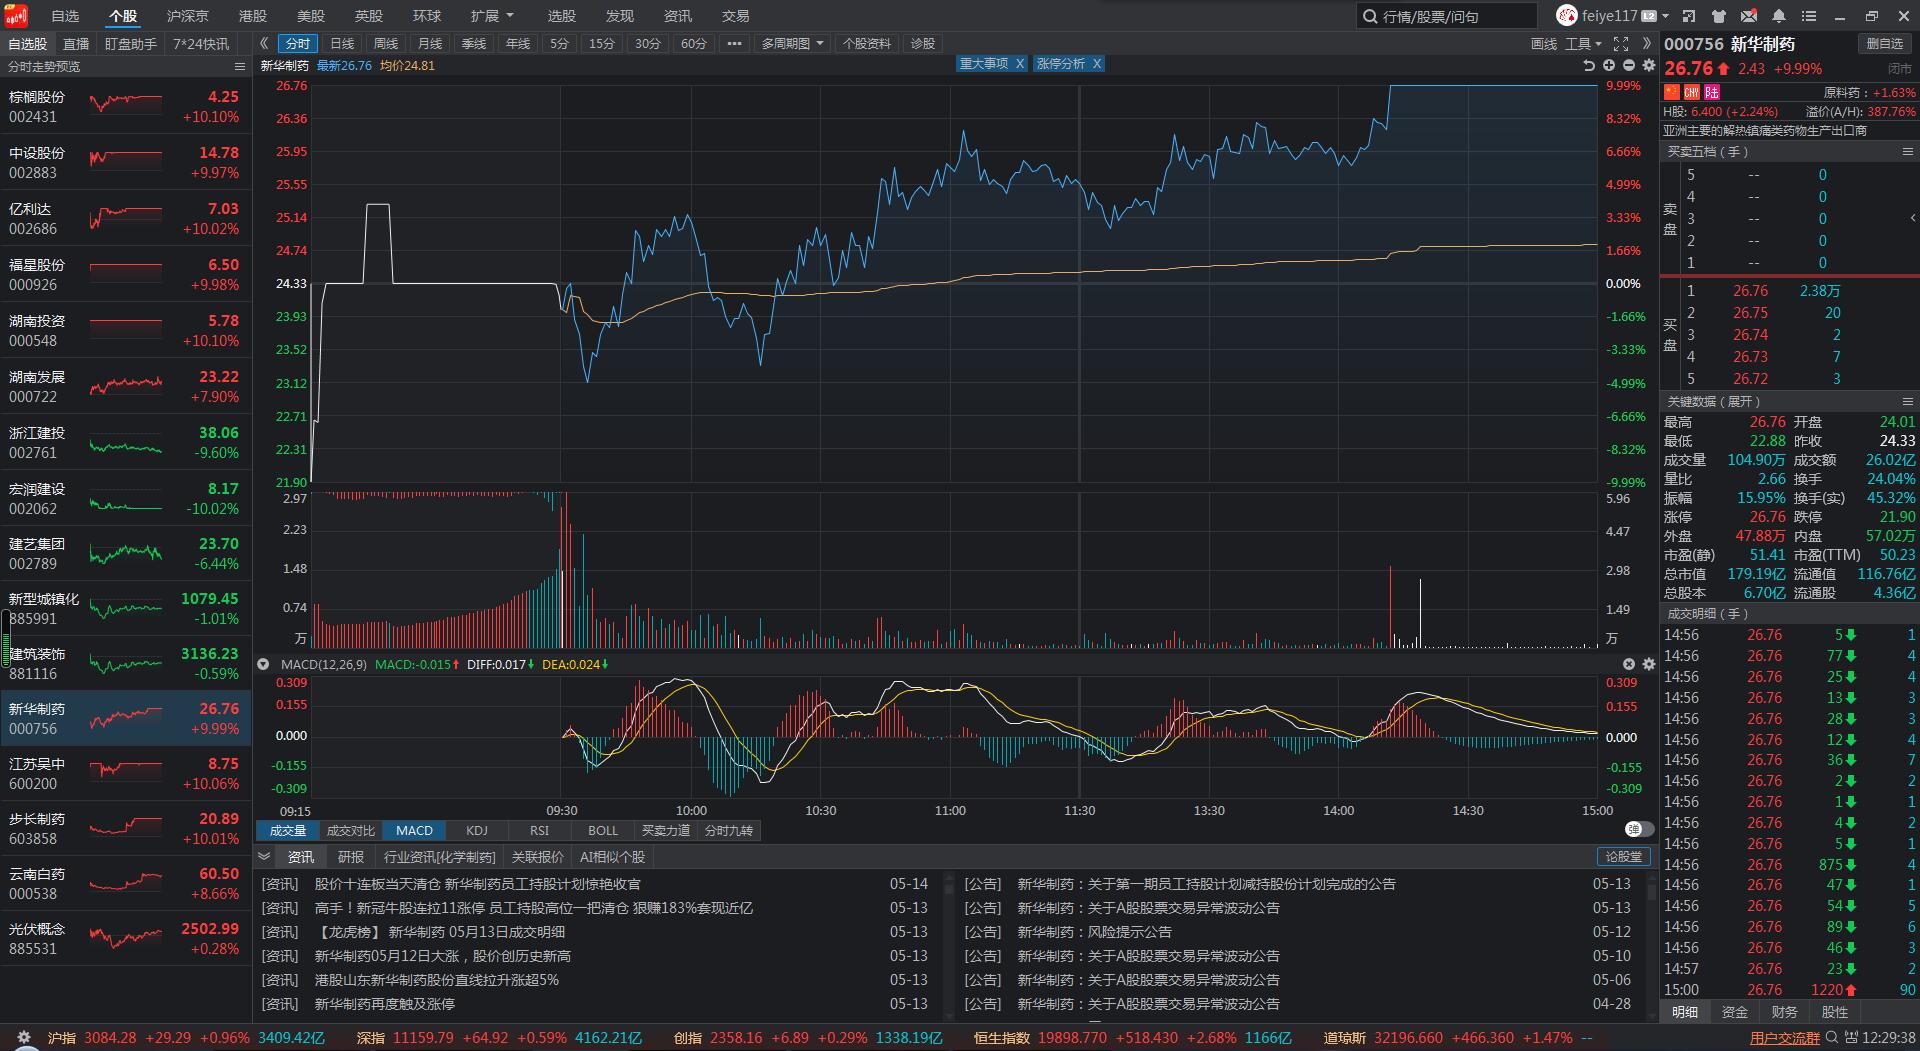Open the notification bell icon

coord(1779,16)
